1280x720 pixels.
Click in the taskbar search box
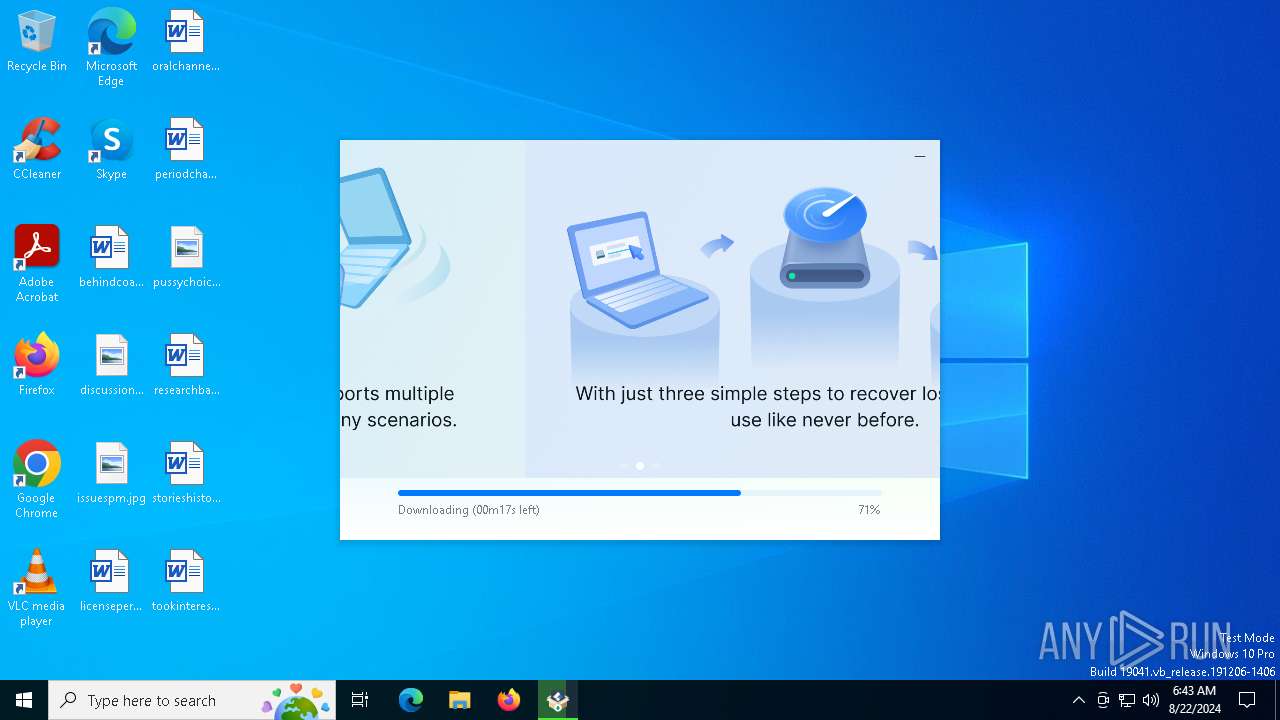pyautogui.click(x=193, y=700)
